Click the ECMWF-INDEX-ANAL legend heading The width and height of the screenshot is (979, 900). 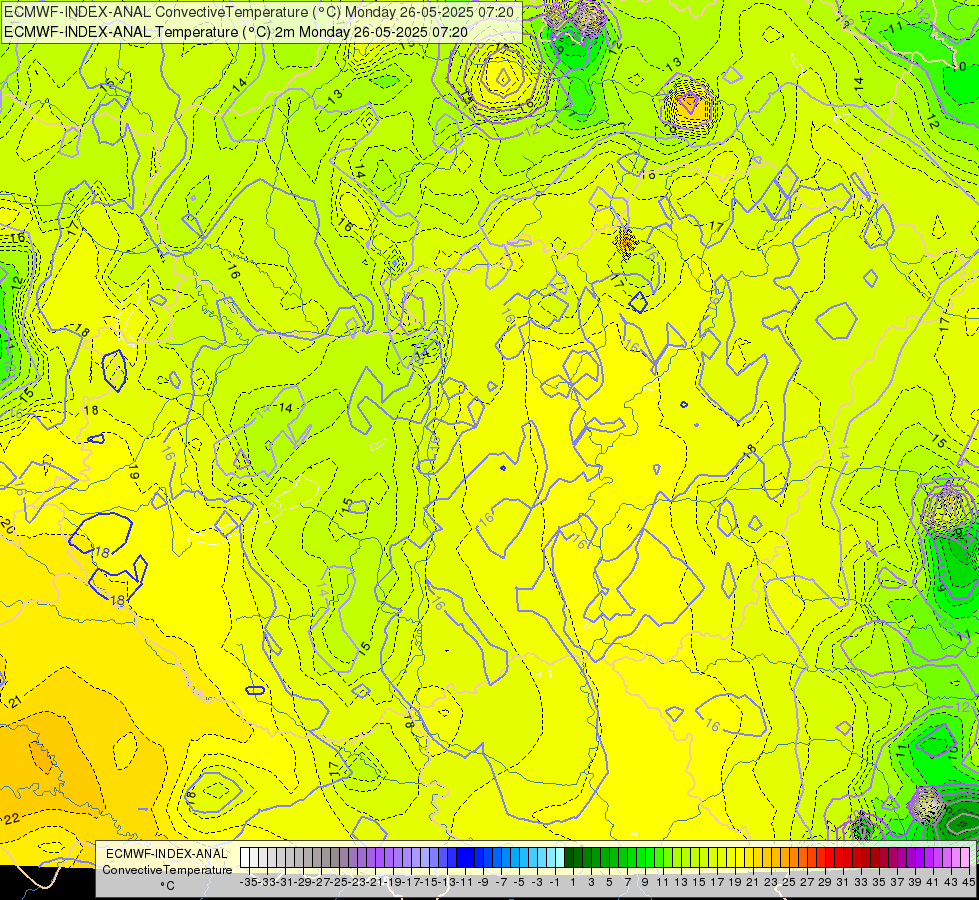(x=167, y=854)
